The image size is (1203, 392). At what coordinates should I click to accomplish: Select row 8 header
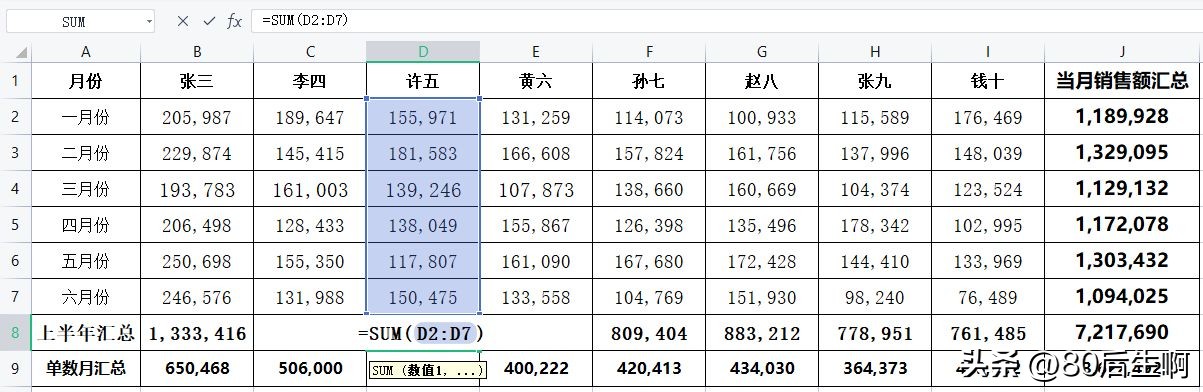tap(16, 333)
